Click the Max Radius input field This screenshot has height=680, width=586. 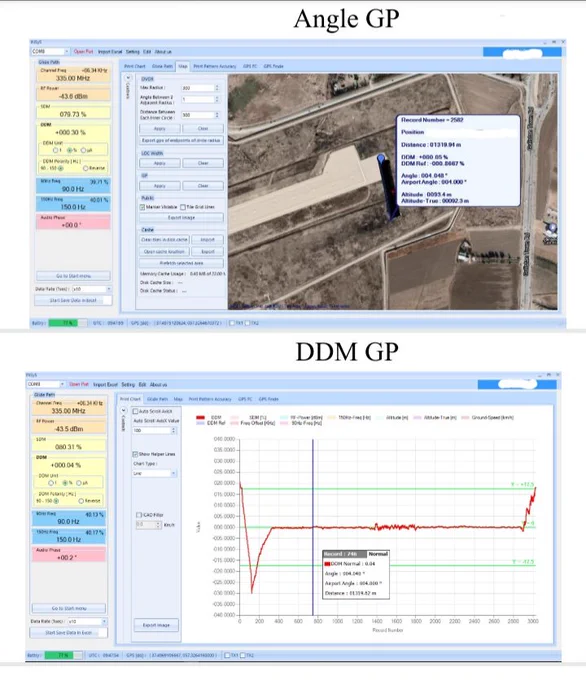click(198, 88)
